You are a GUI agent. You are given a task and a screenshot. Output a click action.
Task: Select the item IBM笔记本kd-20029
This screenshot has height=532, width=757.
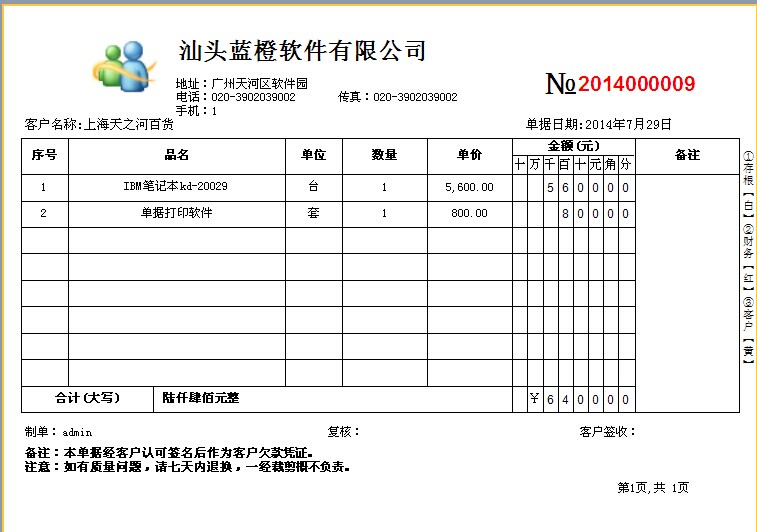176,186
